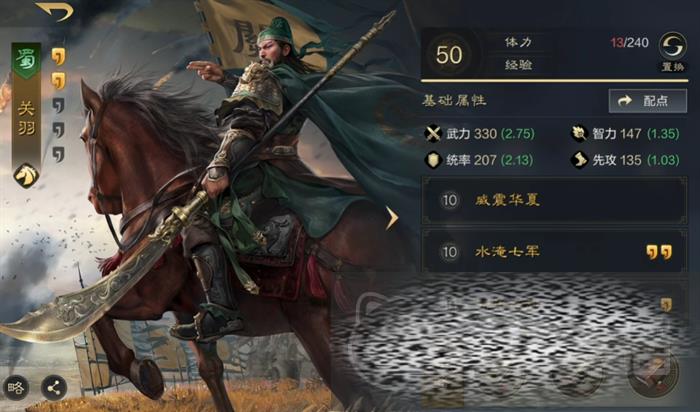Tap the green 蜀 faction badge
The height and width of the screenshot is (412, 700).
point(26,61)
